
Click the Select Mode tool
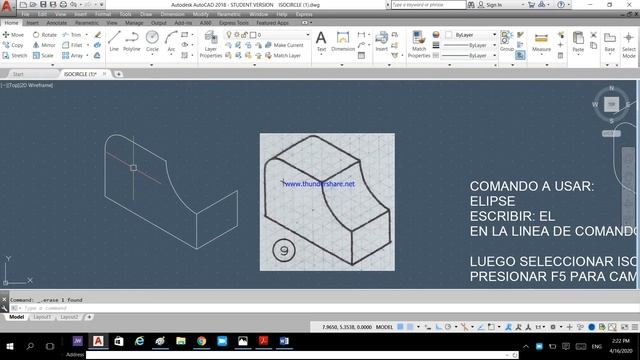click(629, 44)
